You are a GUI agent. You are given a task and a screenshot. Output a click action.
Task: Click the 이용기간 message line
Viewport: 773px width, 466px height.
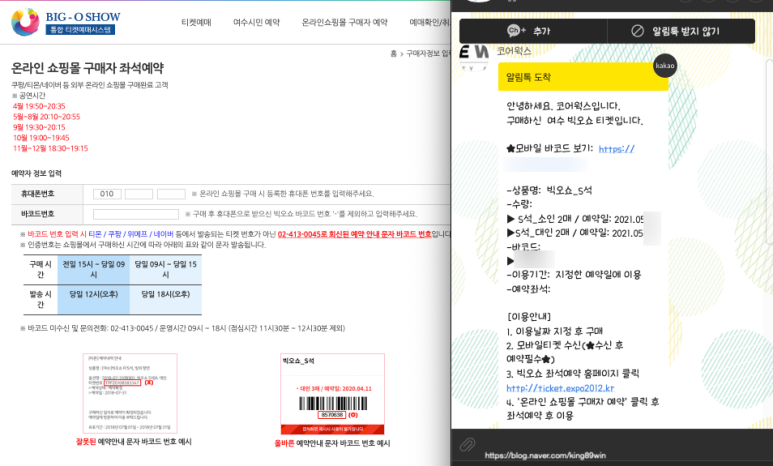[x=574, y=275]
